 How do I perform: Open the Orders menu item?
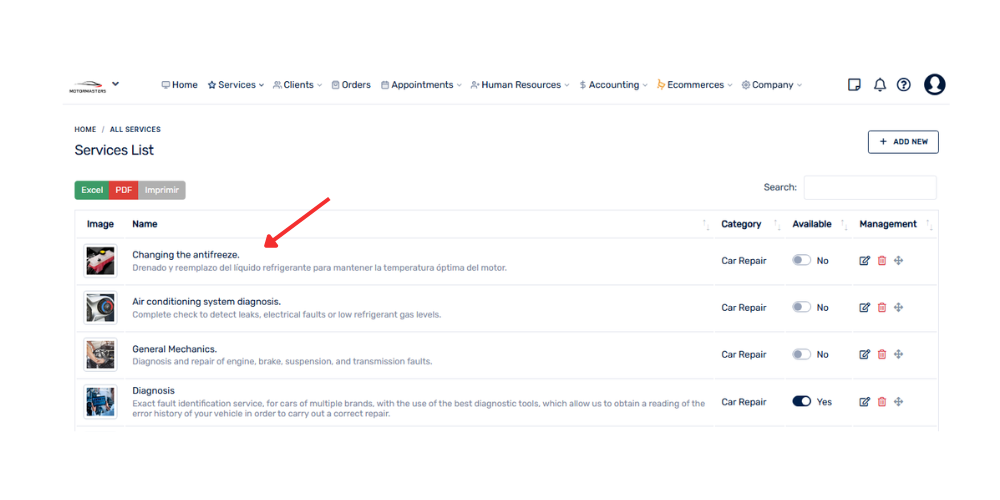click(x=351, y=85)
